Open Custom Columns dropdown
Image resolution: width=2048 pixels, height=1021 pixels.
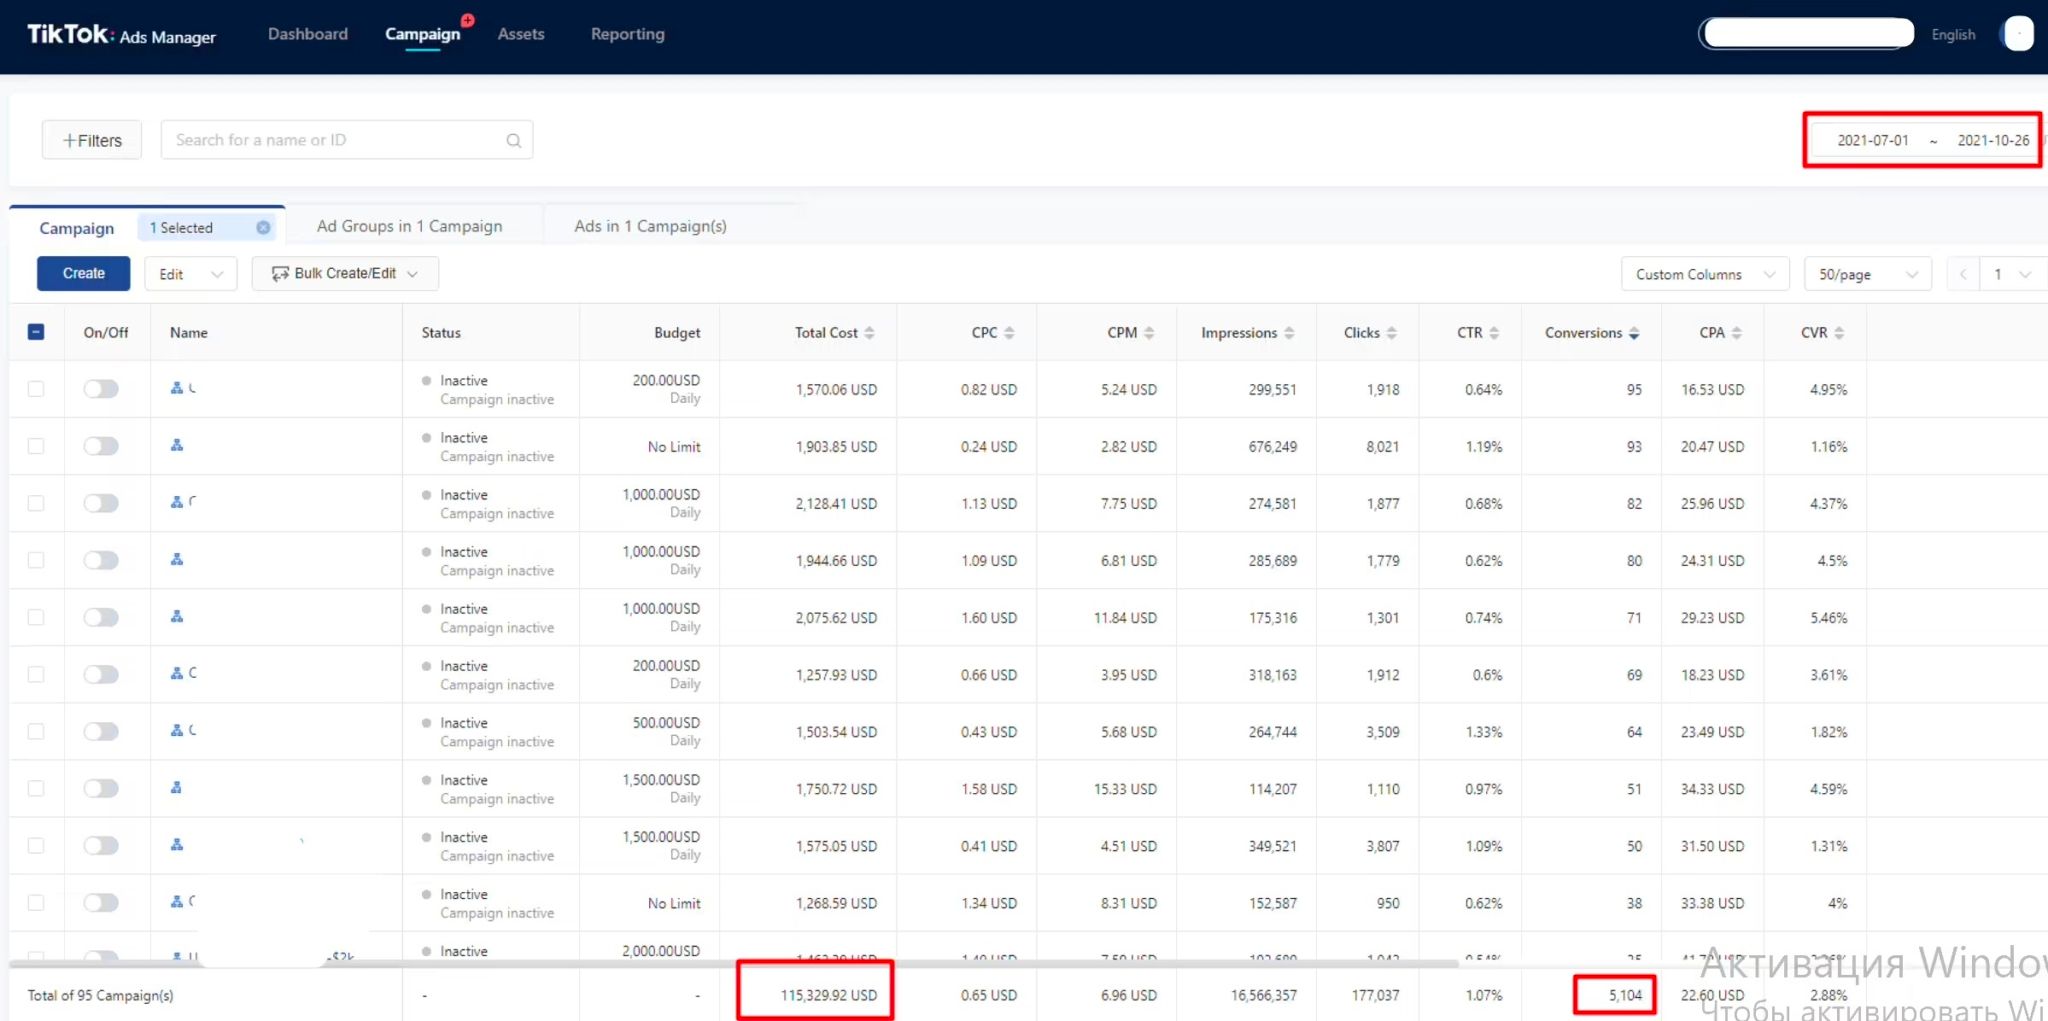[1705, 274]
